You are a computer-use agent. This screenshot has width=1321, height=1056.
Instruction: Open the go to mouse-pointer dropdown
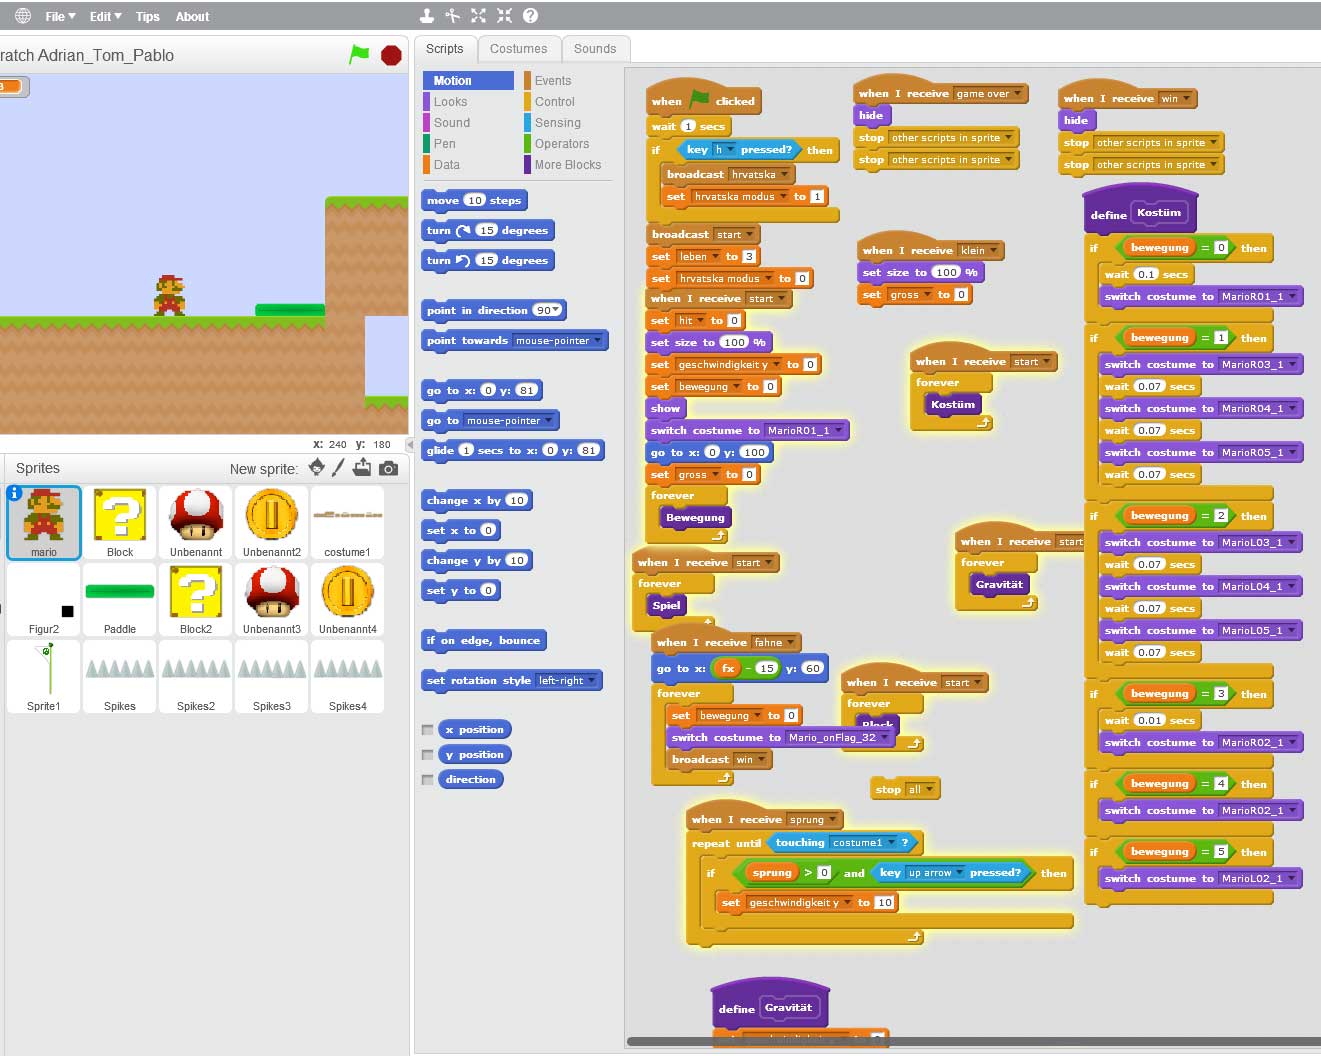(x=549, y=421)
